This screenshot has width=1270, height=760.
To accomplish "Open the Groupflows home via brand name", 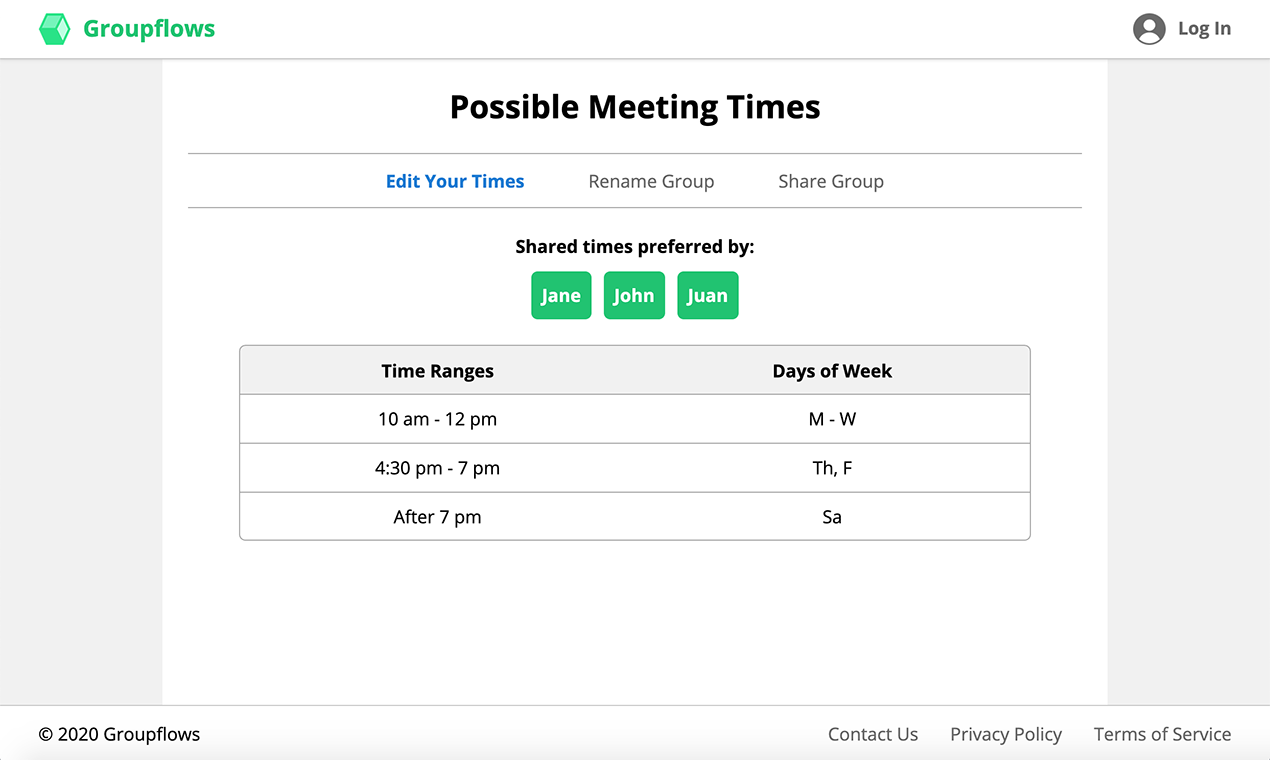I will tap(149, 28).
